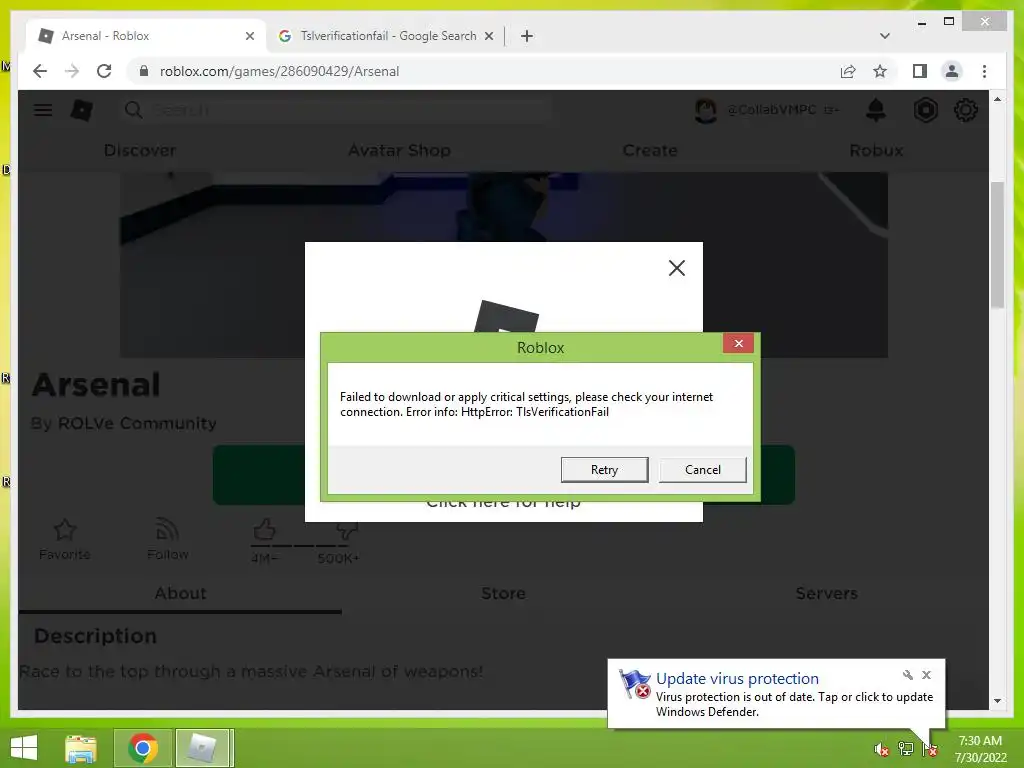
Task: Click the Roblox logo home icon
Action: pos(81,110)
